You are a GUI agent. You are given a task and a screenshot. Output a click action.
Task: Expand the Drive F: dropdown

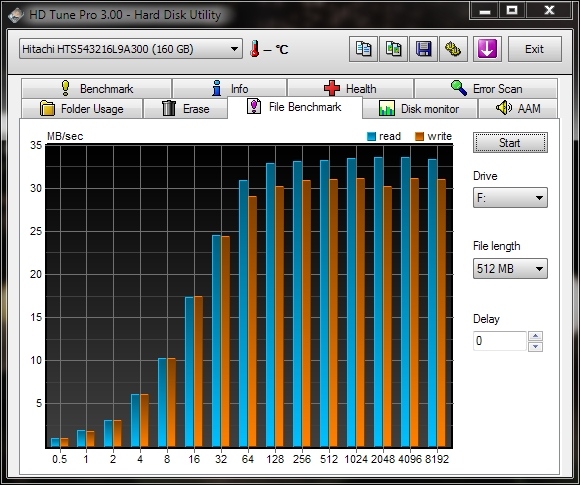[510, 198]
